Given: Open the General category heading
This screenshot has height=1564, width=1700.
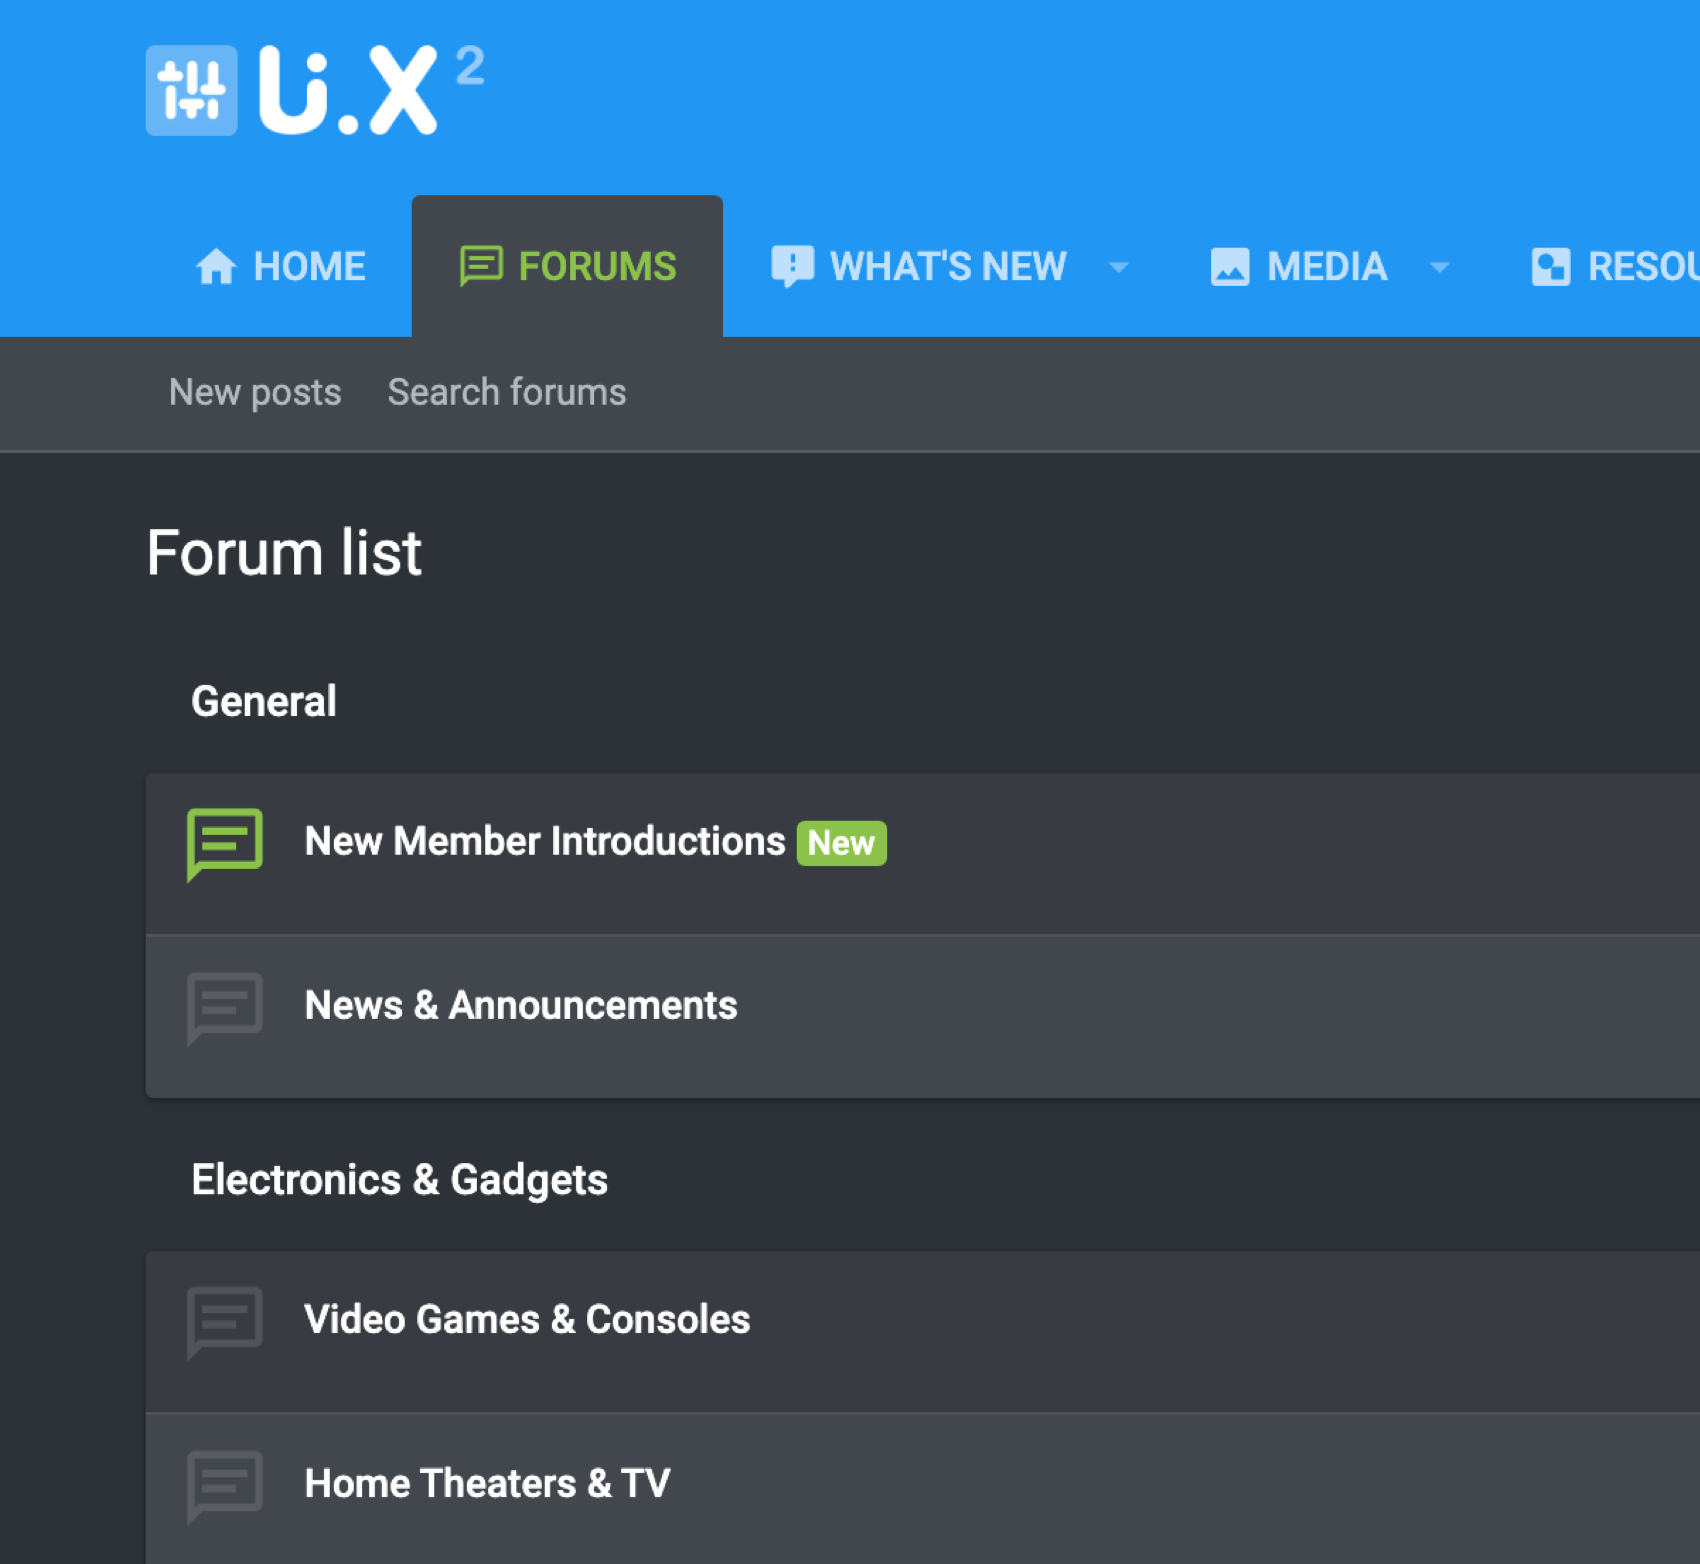Looking at the screenshot, I should click(264, 701).
